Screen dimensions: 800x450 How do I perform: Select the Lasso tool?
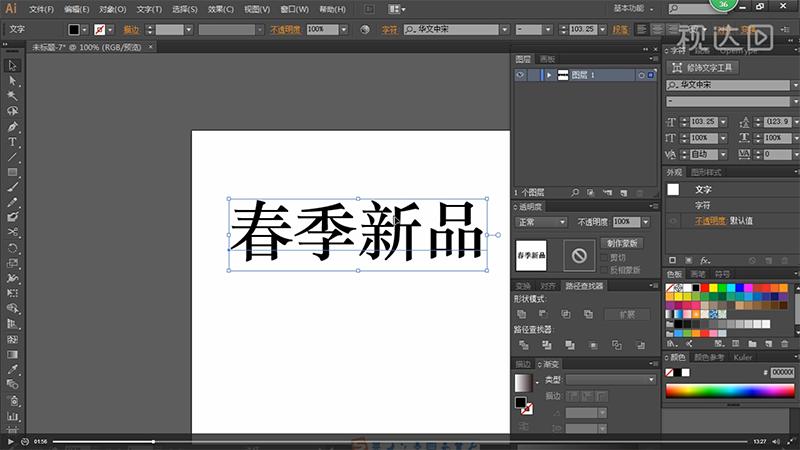pos(12,111)
